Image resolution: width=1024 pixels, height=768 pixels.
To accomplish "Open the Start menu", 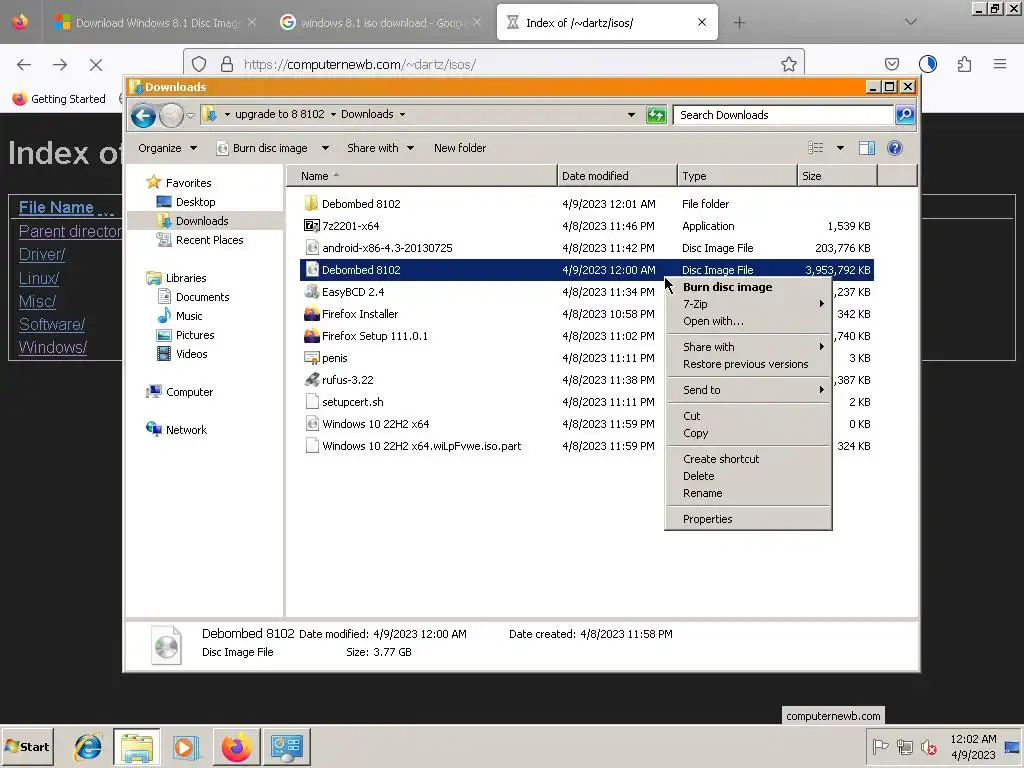I will [x=27, y=746].
